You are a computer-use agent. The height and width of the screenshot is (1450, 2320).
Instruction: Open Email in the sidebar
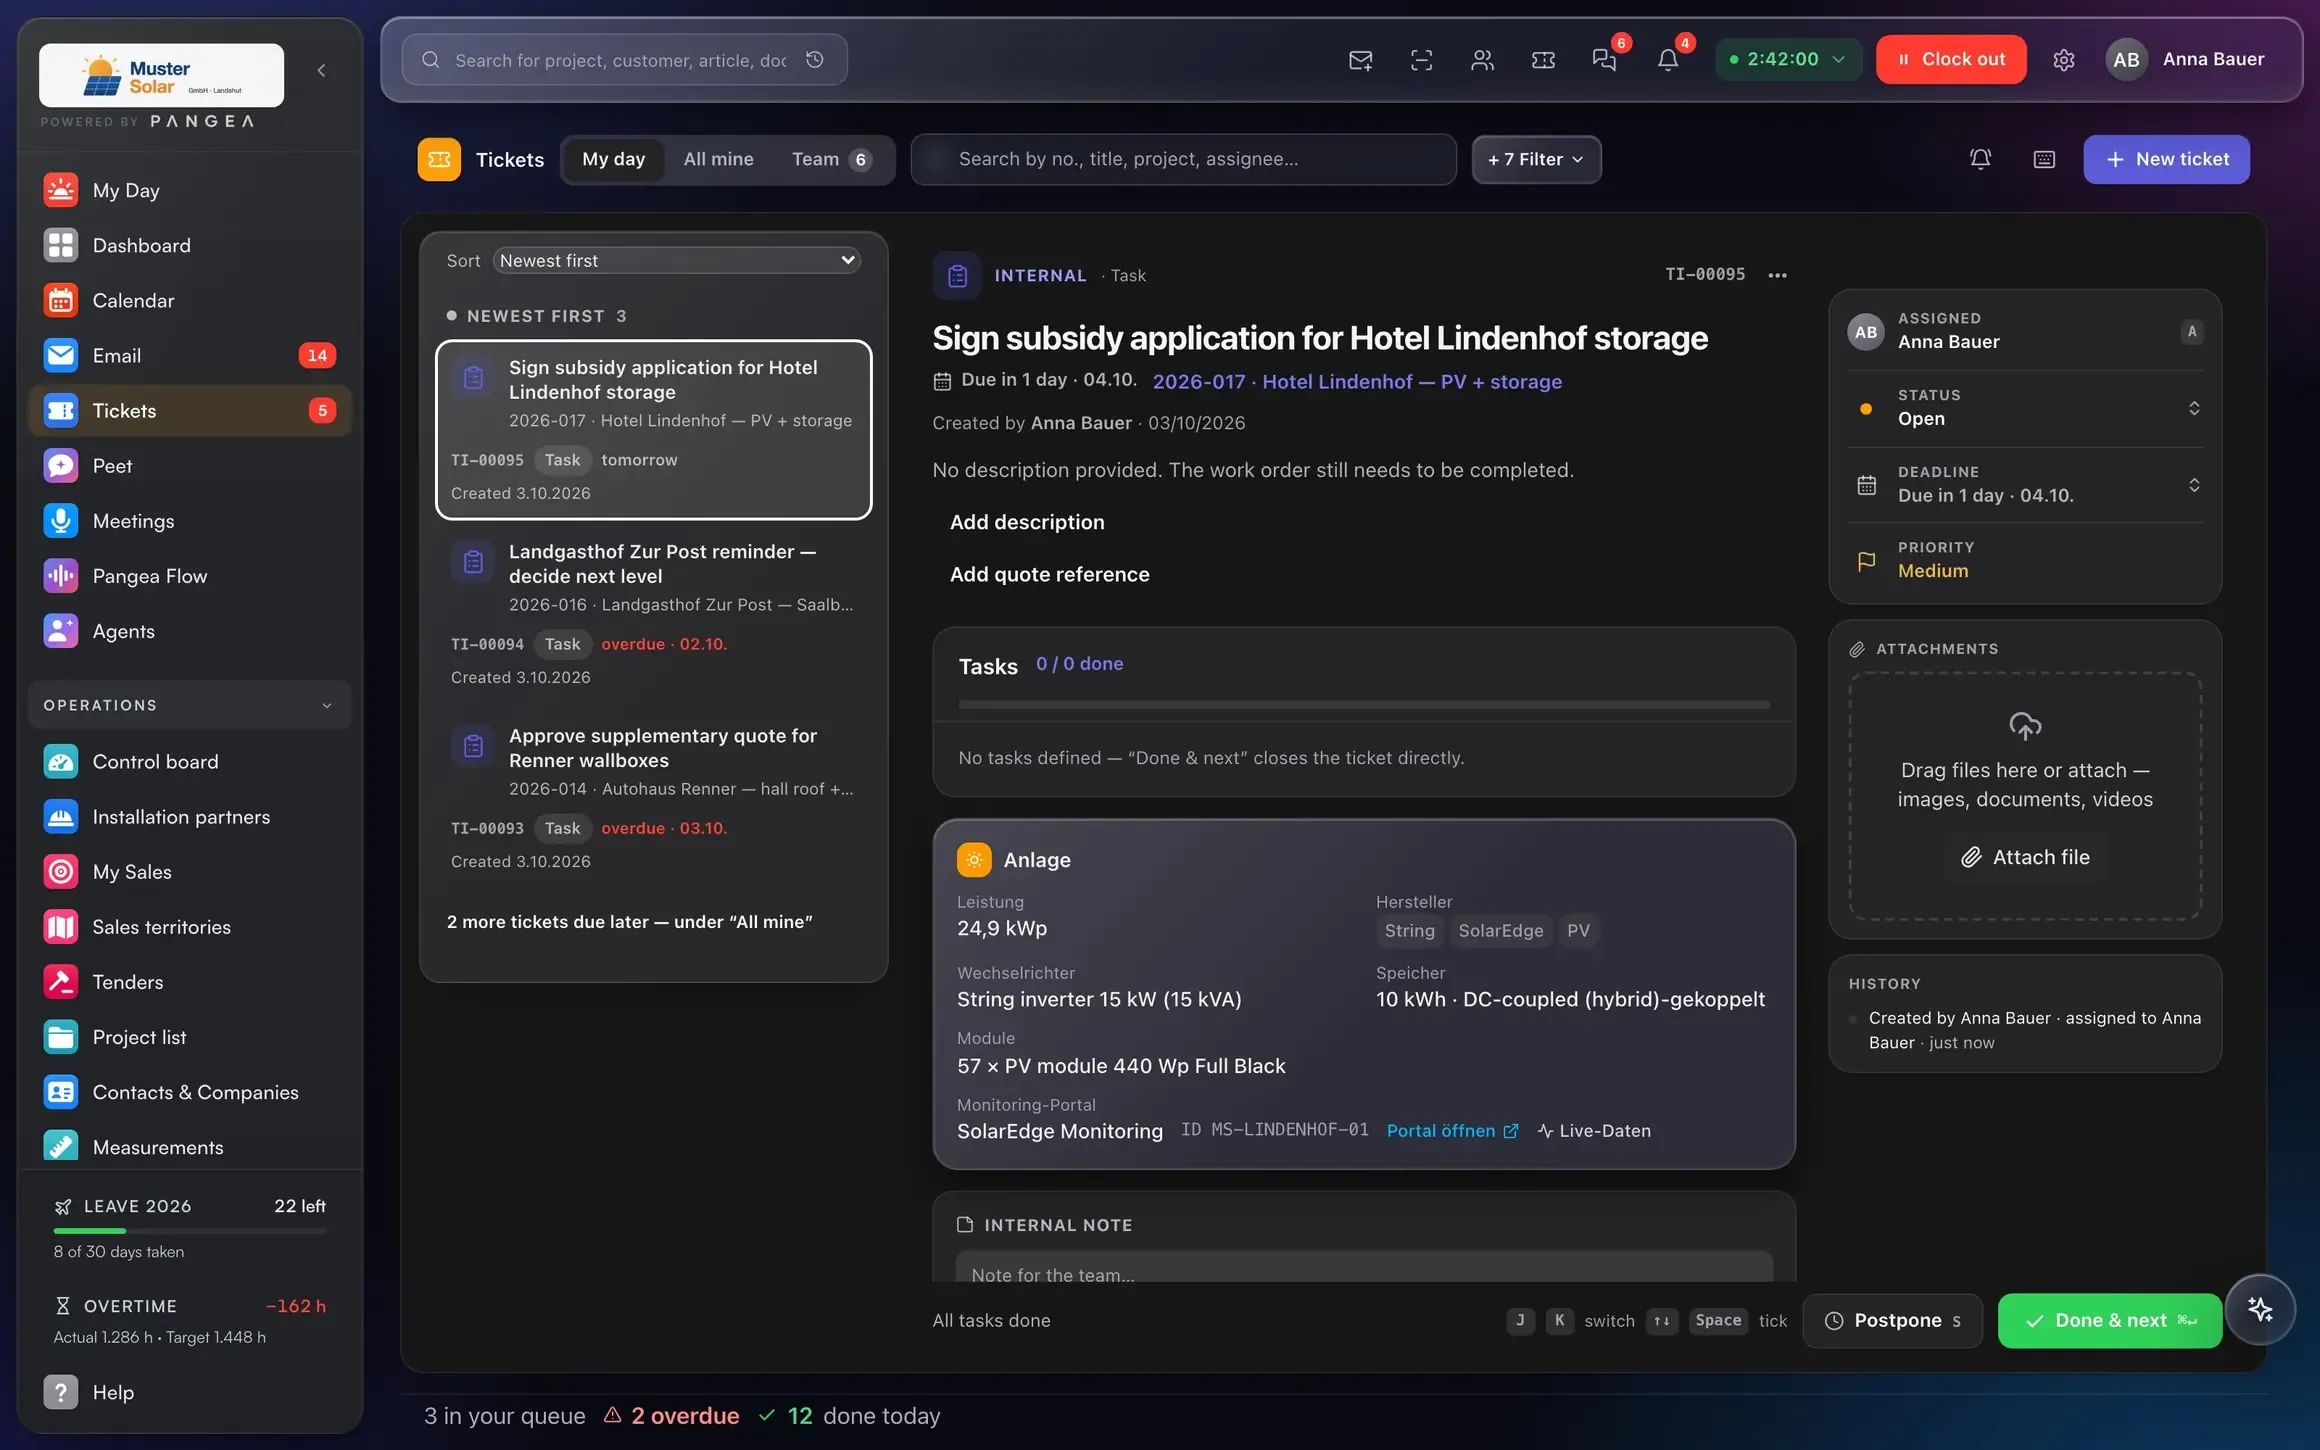click(190, 356)
